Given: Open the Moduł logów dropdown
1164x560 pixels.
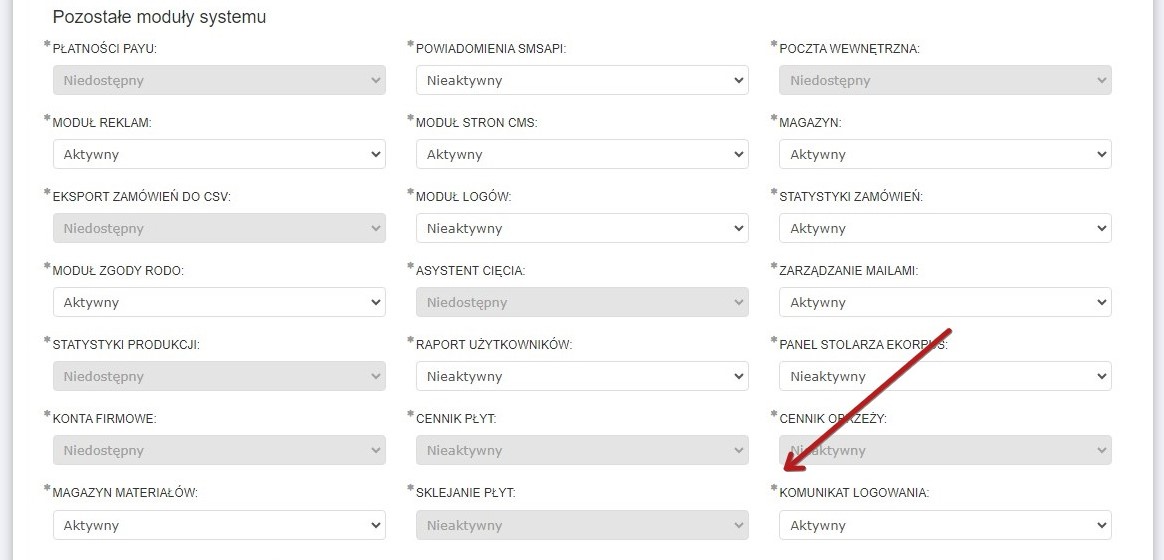Looking at the screenshot, I should [582, 228].
